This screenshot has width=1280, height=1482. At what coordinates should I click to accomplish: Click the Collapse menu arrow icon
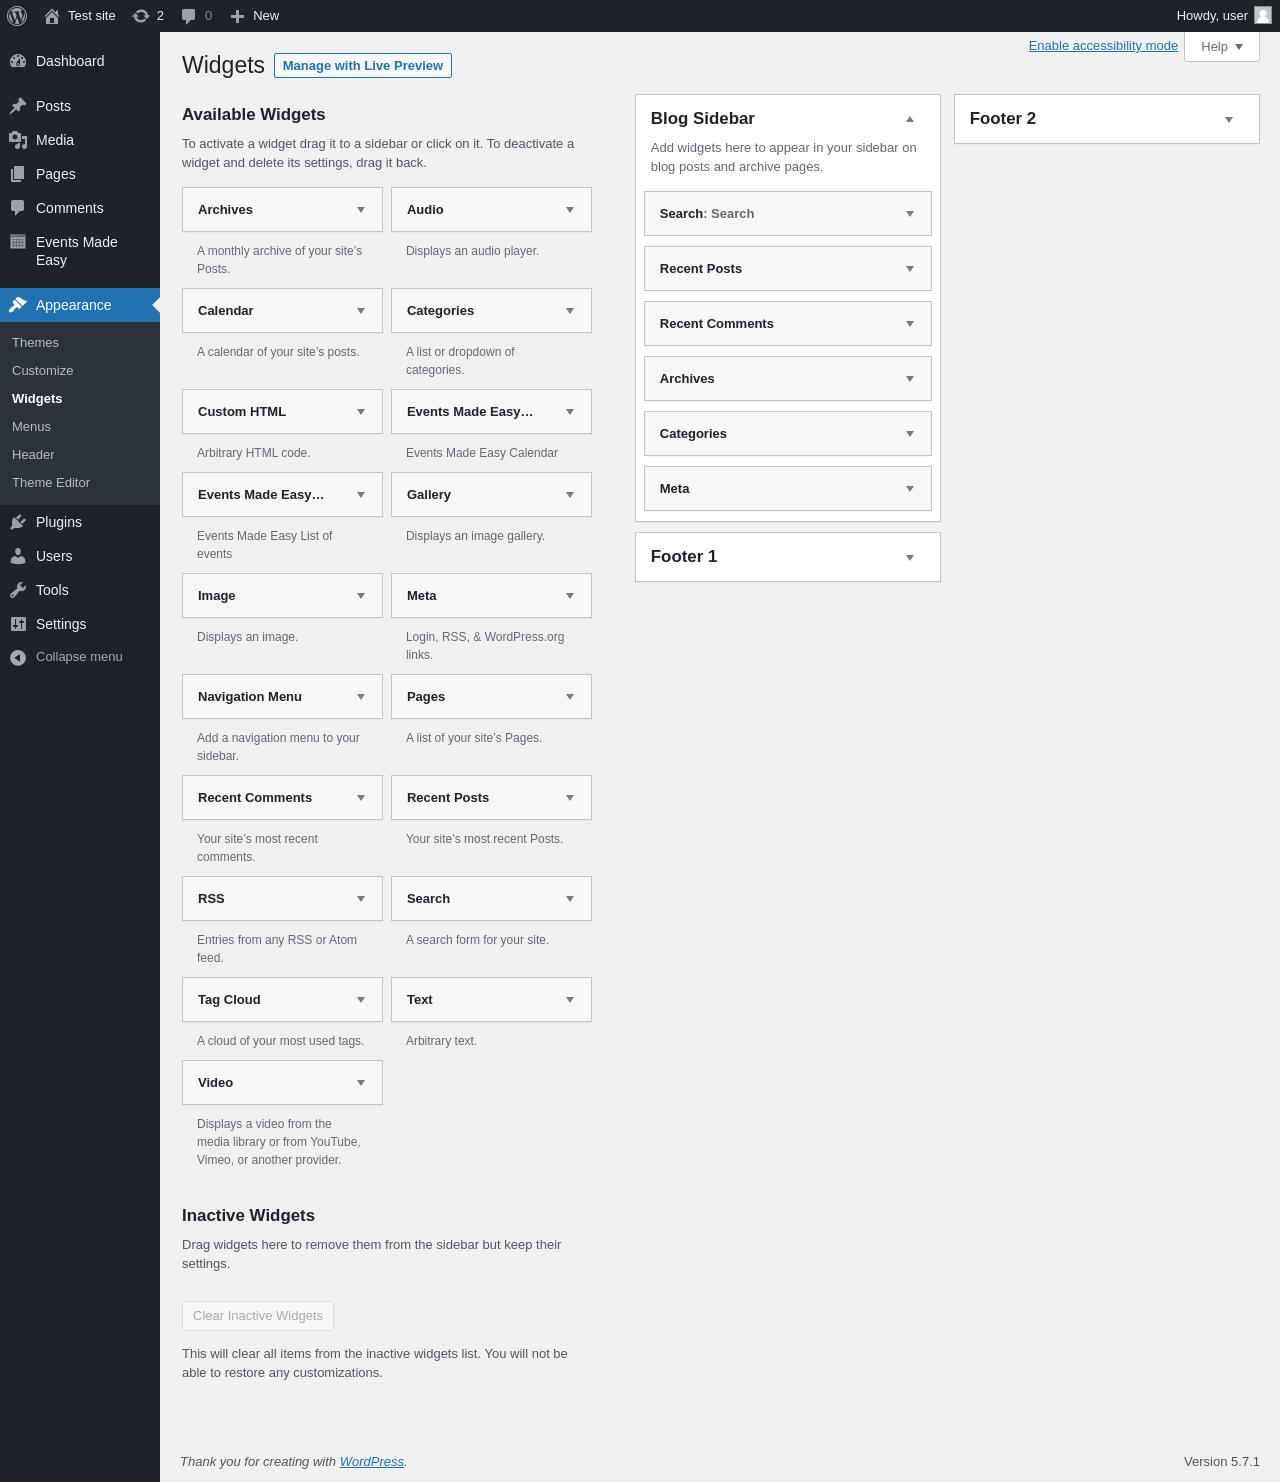point(18,657)
